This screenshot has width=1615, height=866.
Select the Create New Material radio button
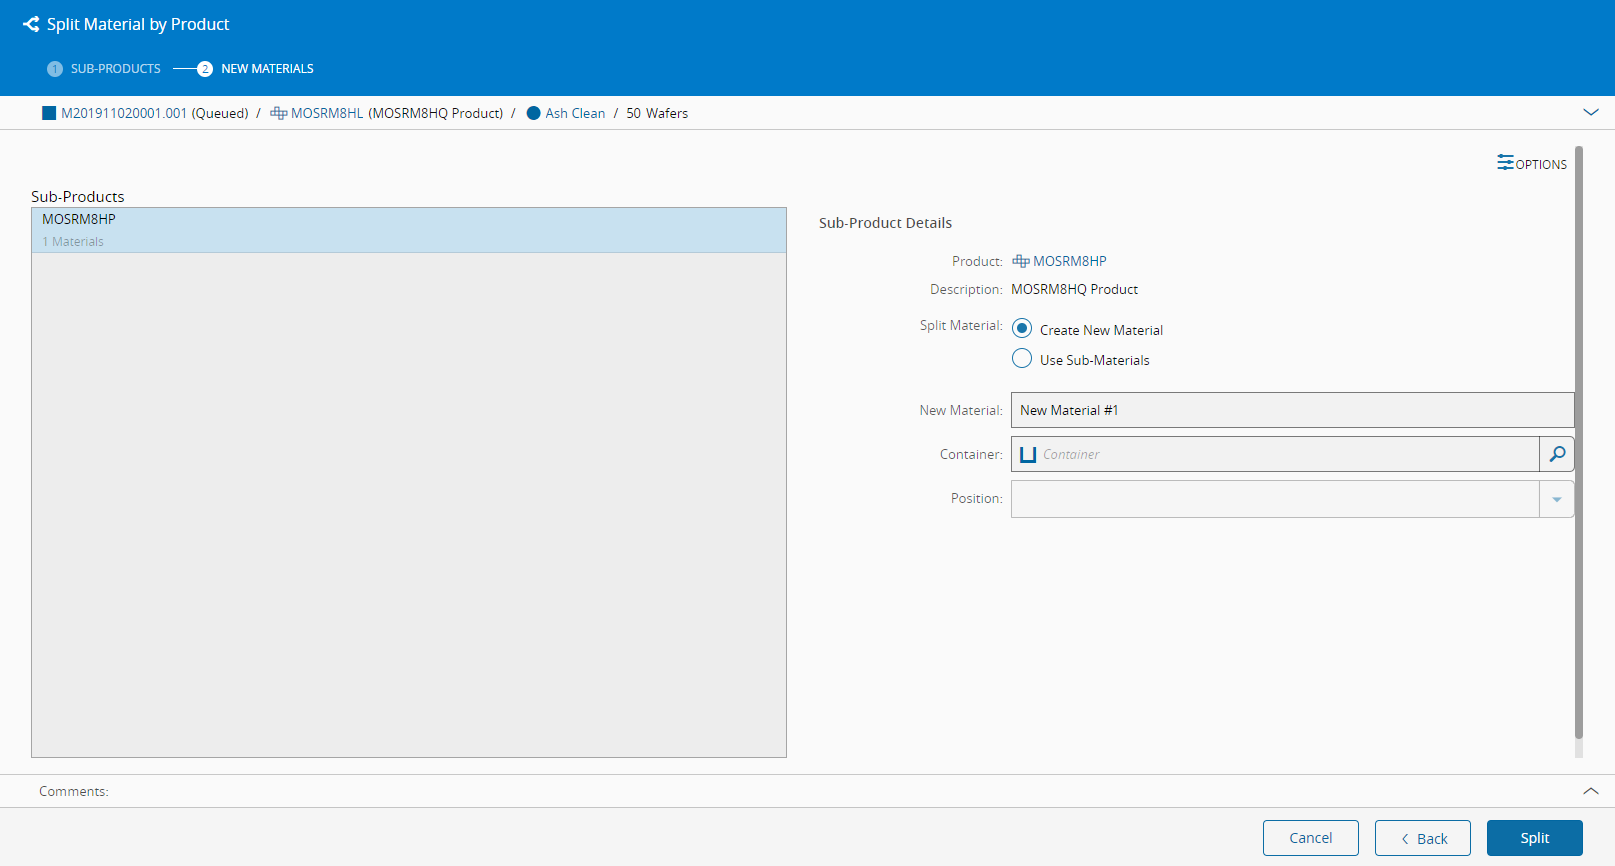1022,329
